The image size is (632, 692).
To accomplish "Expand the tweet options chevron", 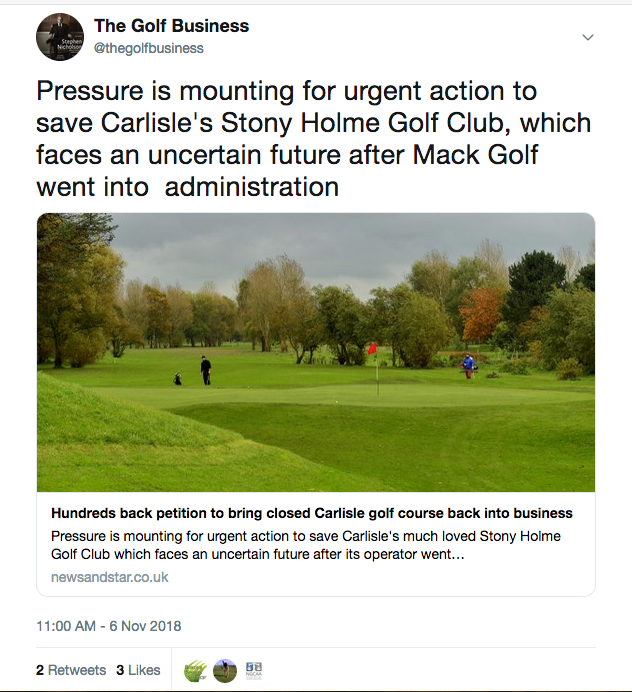I will click(x=588, y=37).
